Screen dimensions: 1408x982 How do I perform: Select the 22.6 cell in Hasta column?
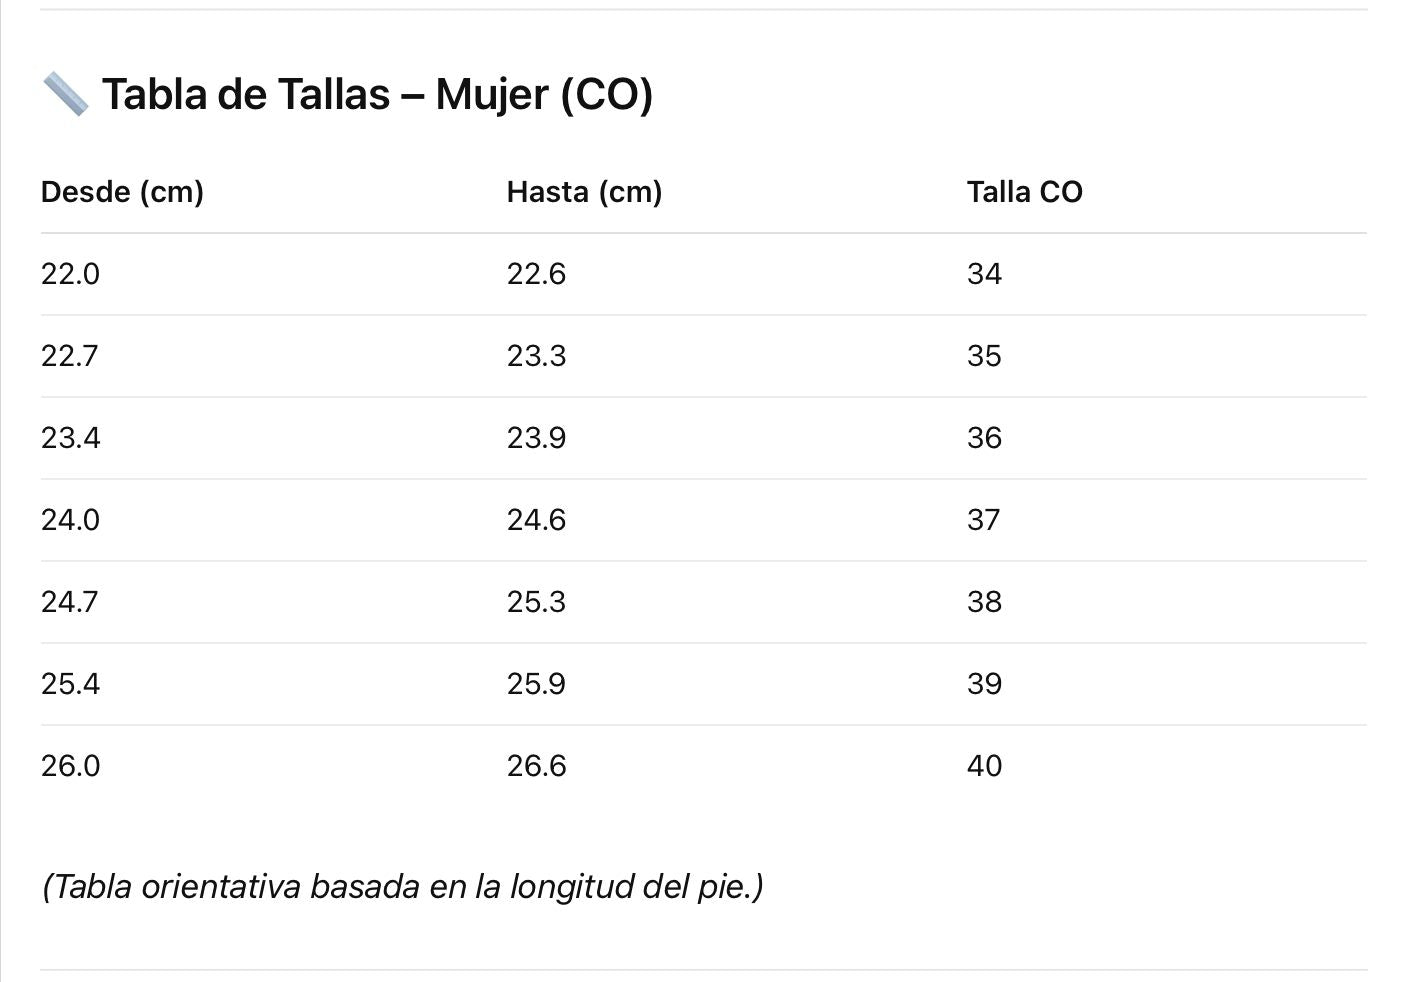pyautogui.click(x=536, y=274)
